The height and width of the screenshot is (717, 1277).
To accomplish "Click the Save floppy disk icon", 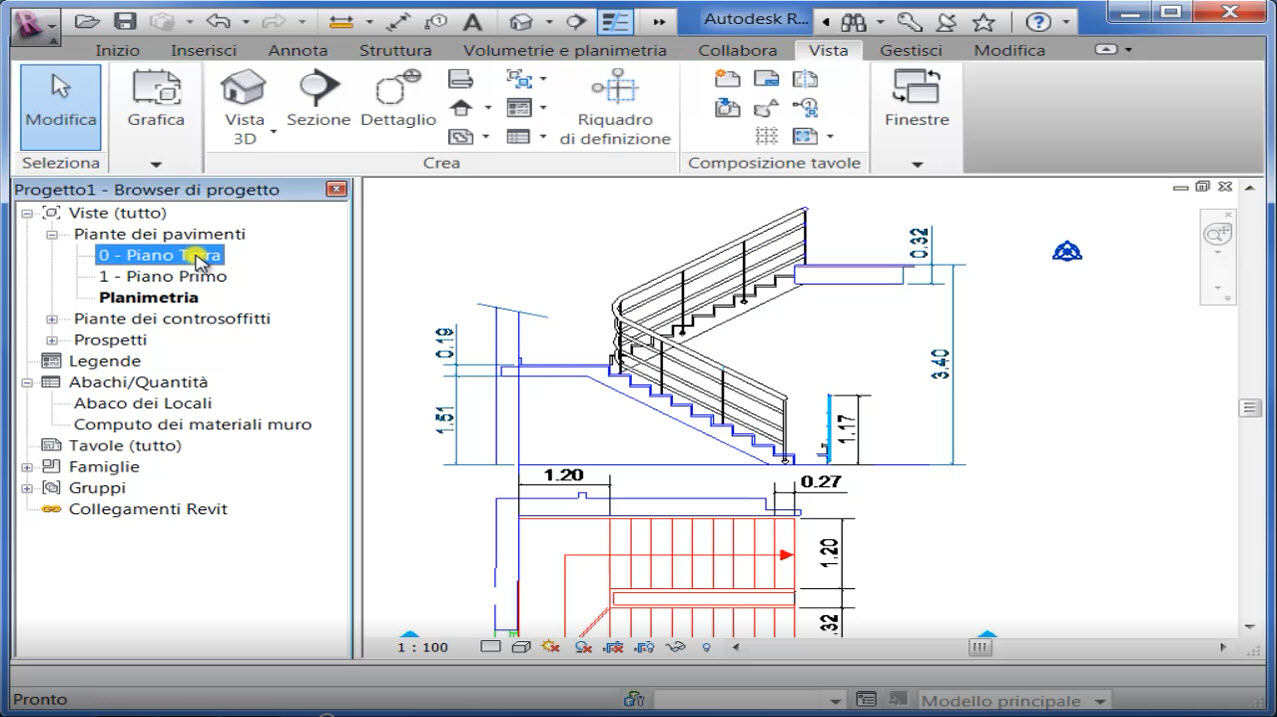I will click(x=125, y=21).
